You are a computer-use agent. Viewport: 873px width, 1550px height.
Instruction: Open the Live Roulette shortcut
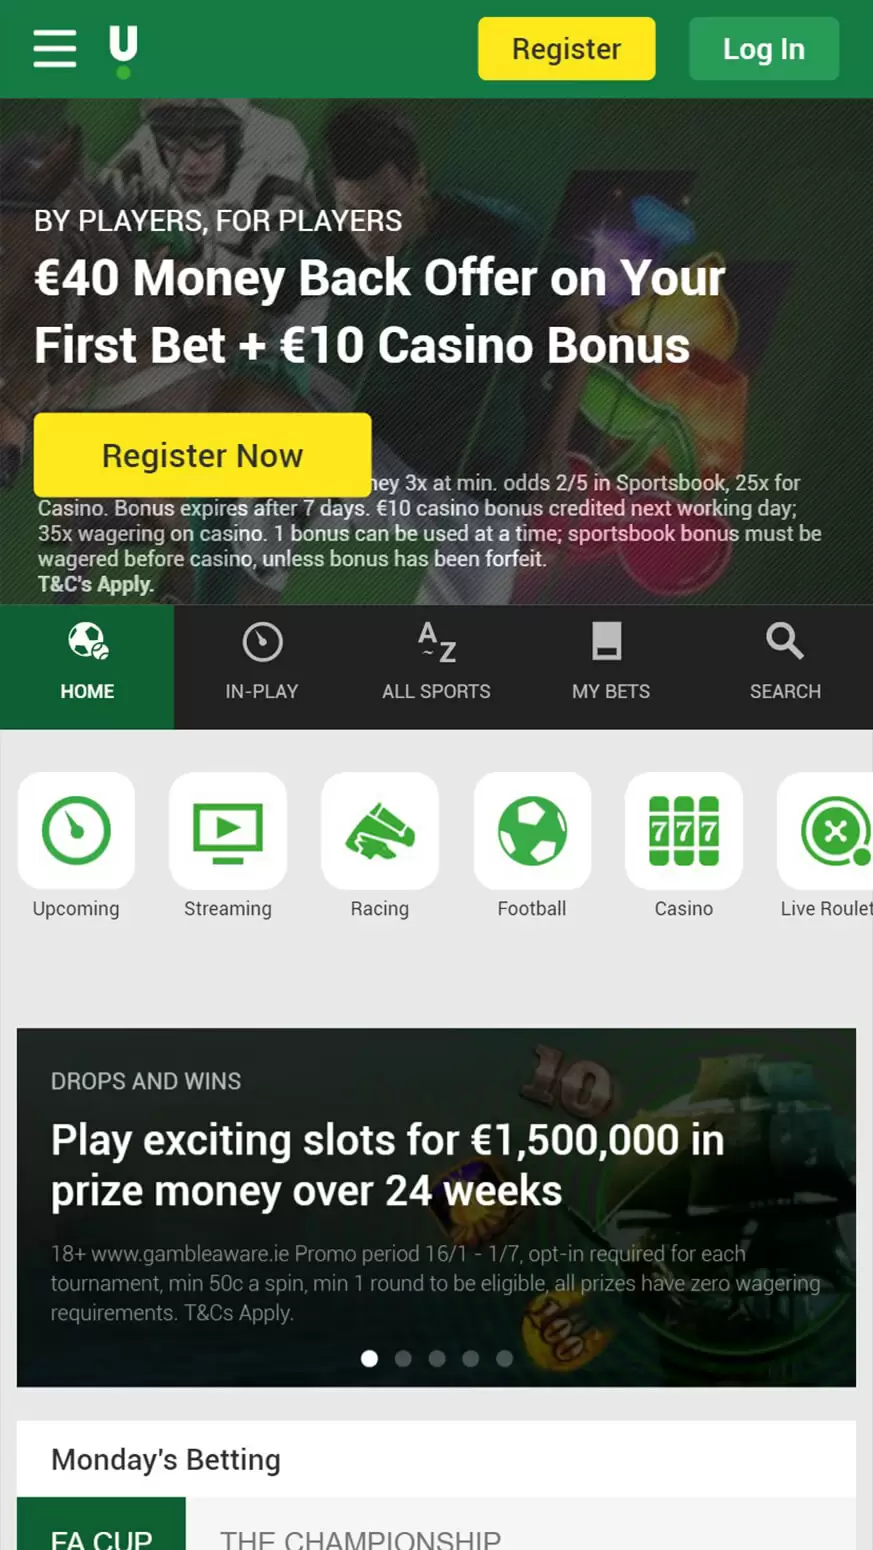tap(826, 831)
